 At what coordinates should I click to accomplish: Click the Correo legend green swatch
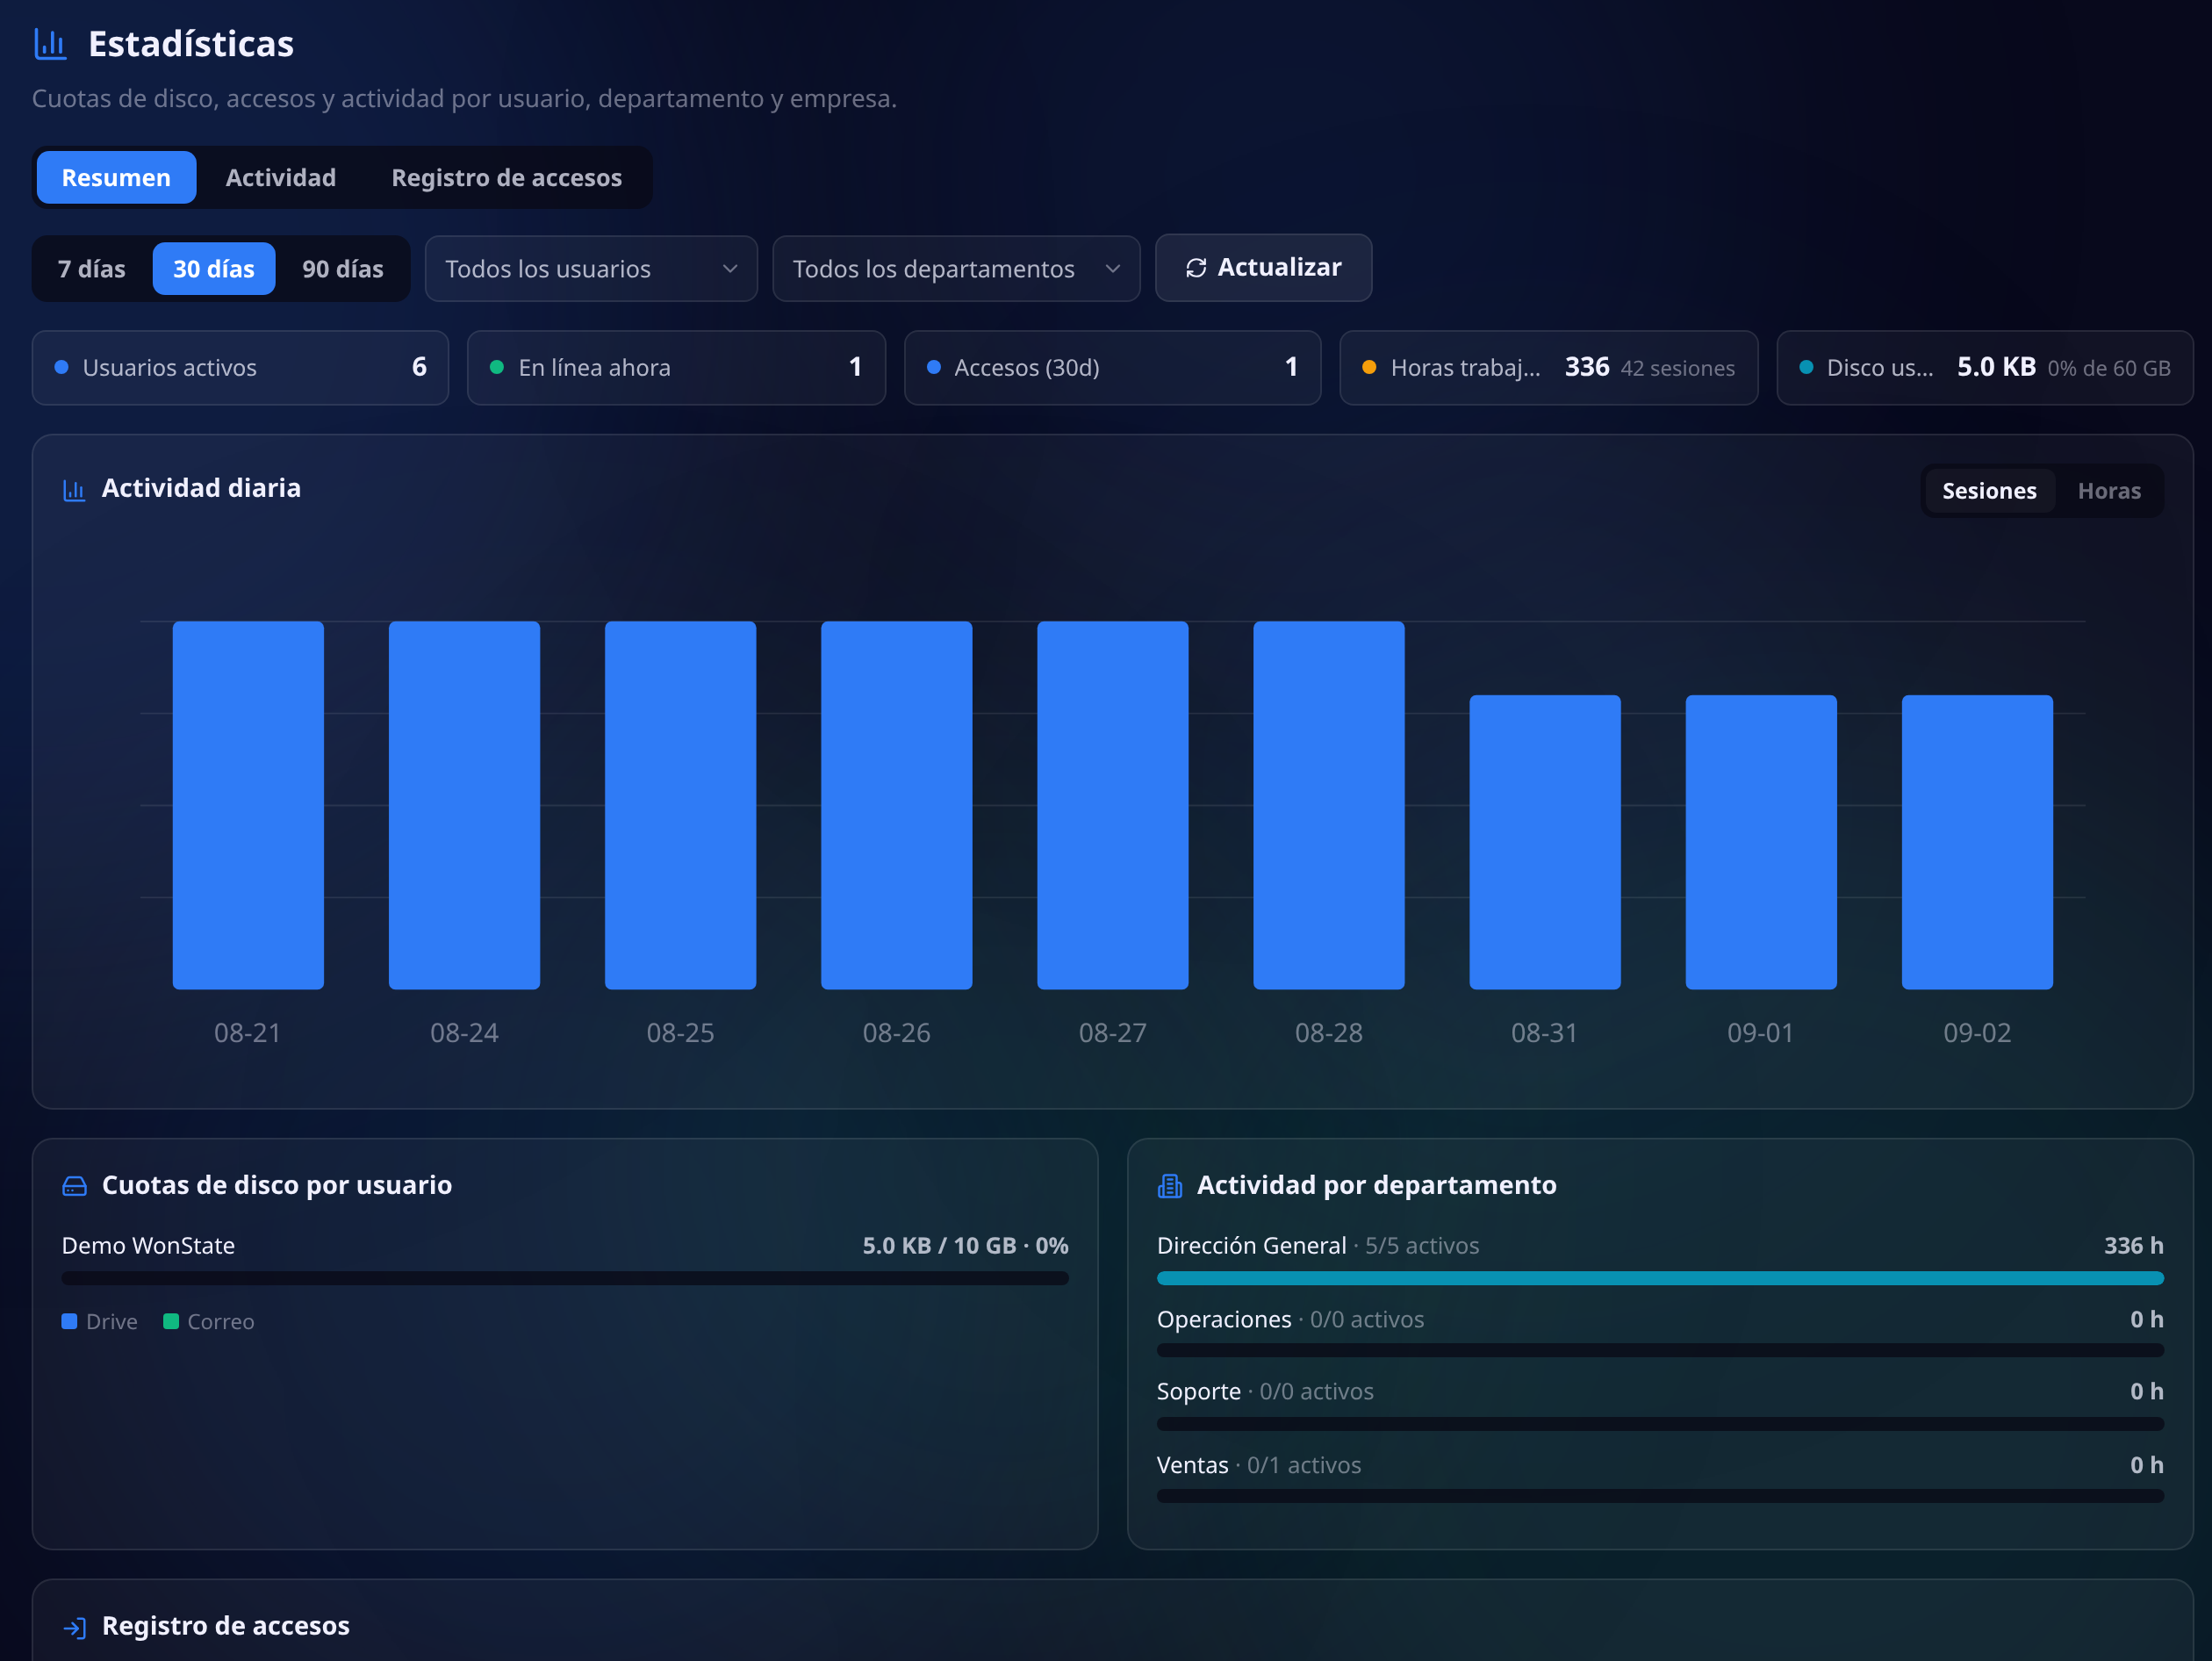click(x=171, y=1321)
